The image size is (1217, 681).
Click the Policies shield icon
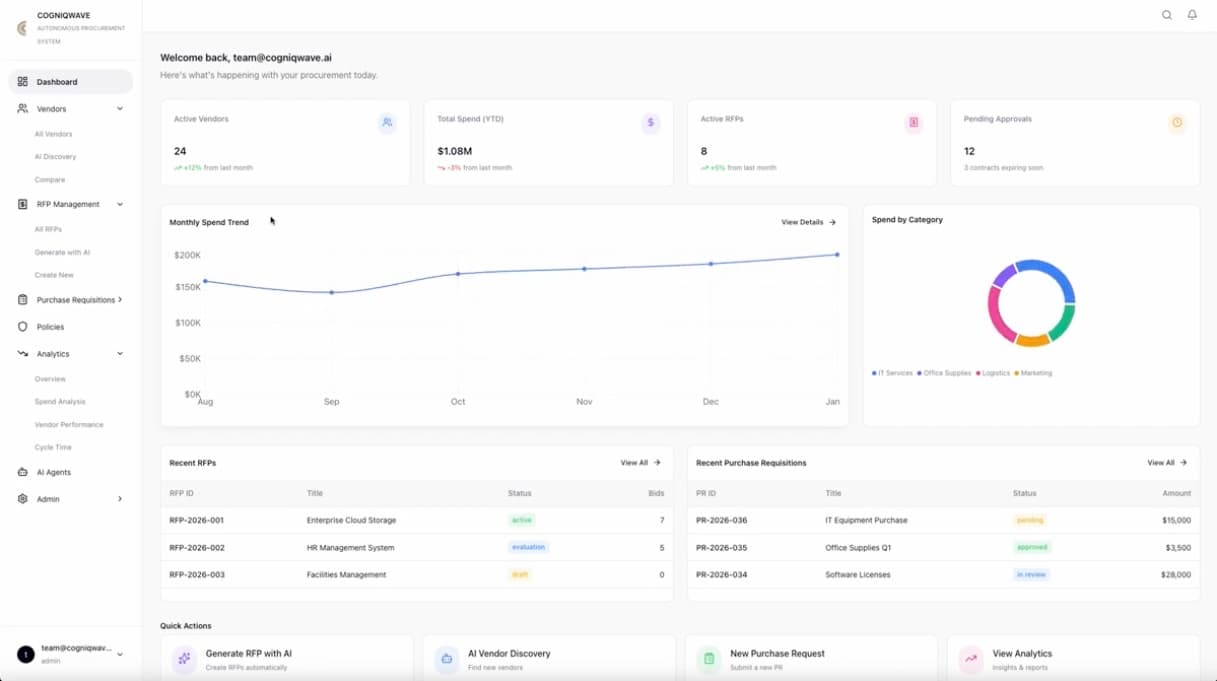click(x=22, y=326)
